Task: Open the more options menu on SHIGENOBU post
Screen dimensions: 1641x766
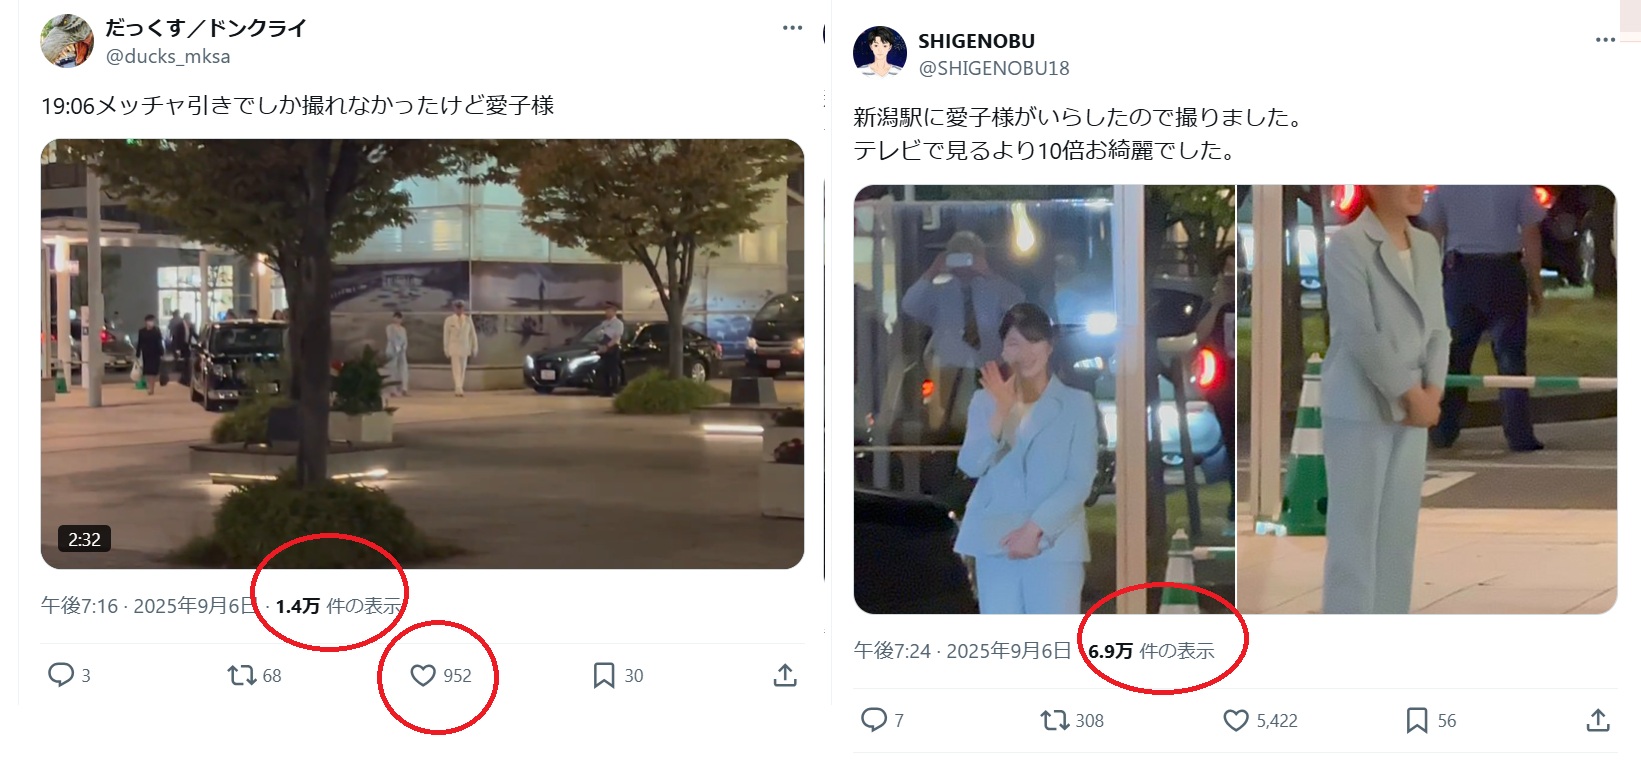Action: (1606, 40)
